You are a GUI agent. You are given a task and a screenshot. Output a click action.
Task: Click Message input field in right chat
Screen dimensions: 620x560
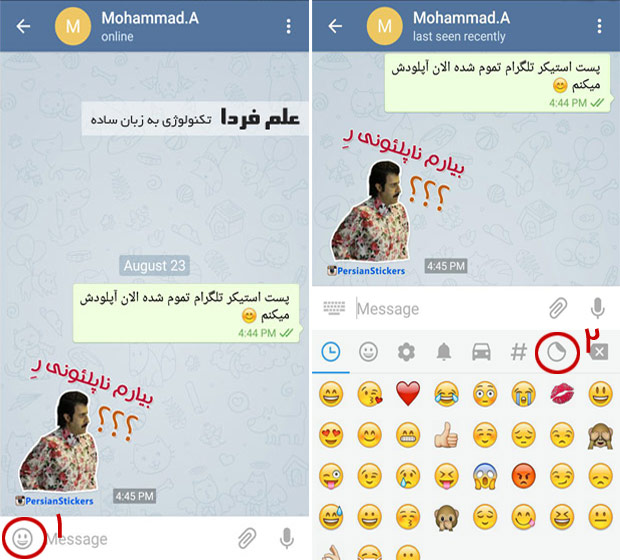(449, 308)
